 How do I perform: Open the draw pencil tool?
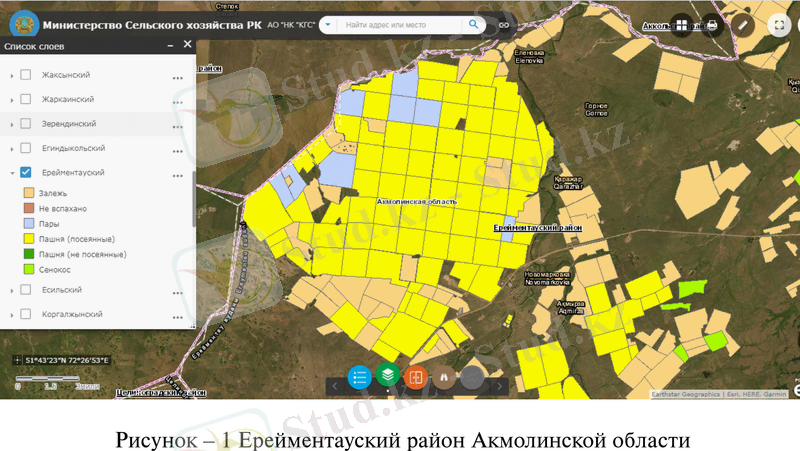(743, 25)
